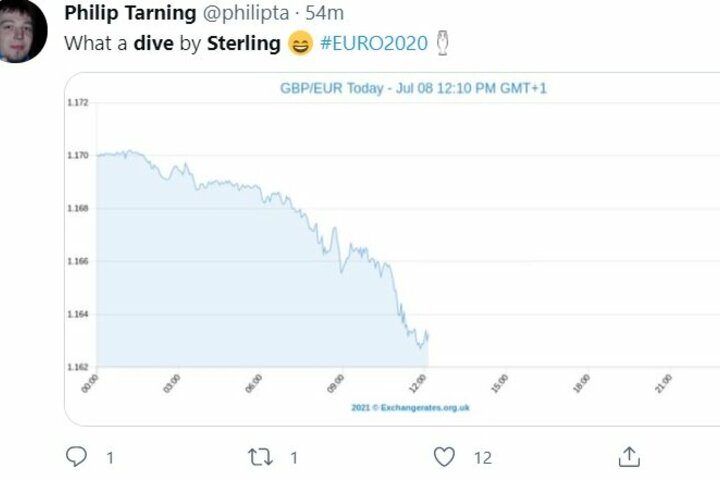Retweet the tweet using the retweet icon
Image resolution: width=720 pixels, height=480 pixels.
tap(260, 457)
